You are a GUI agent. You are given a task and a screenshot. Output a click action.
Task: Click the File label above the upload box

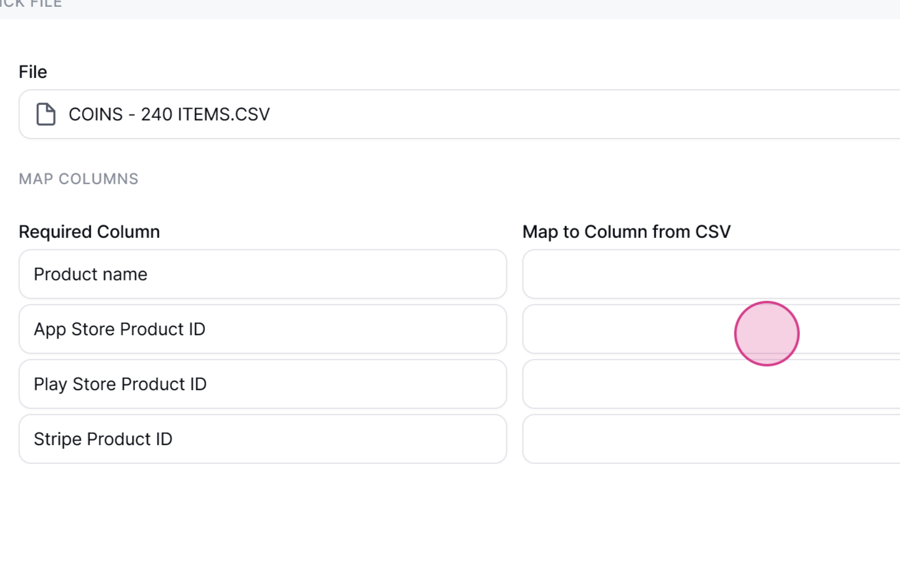[x=33, y=72]
